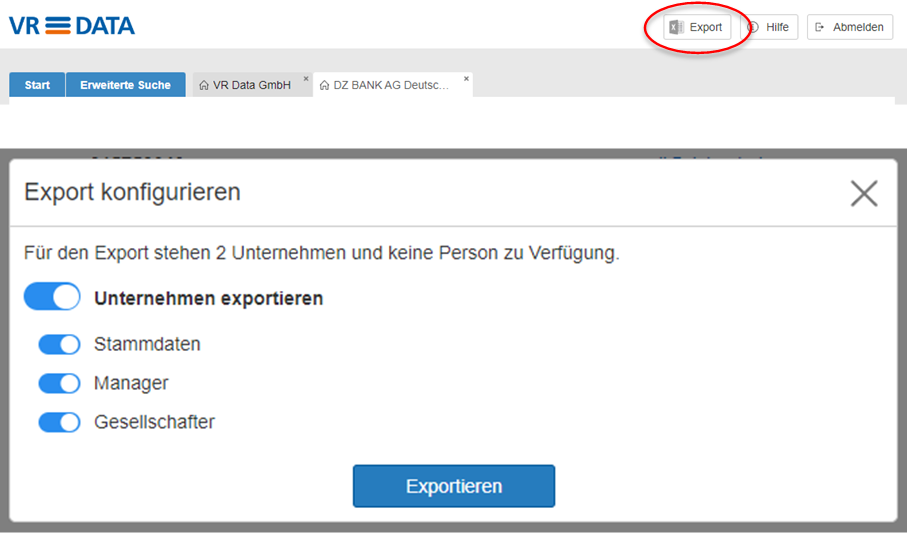Screen dimensions: 907x535
Task: Close the DZ BANK AG Deutsc... tab
Action: click(x=466, y=78)
